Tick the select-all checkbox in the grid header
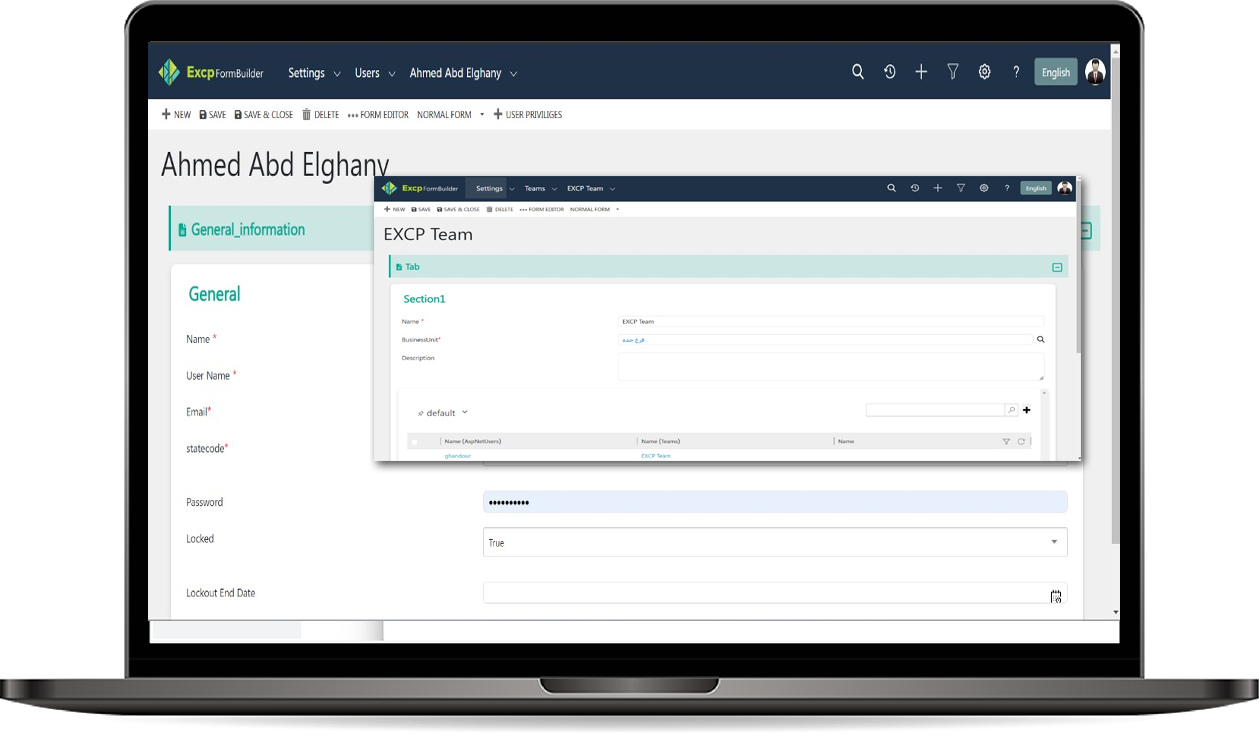1259x734 pixels. (415, 441)
